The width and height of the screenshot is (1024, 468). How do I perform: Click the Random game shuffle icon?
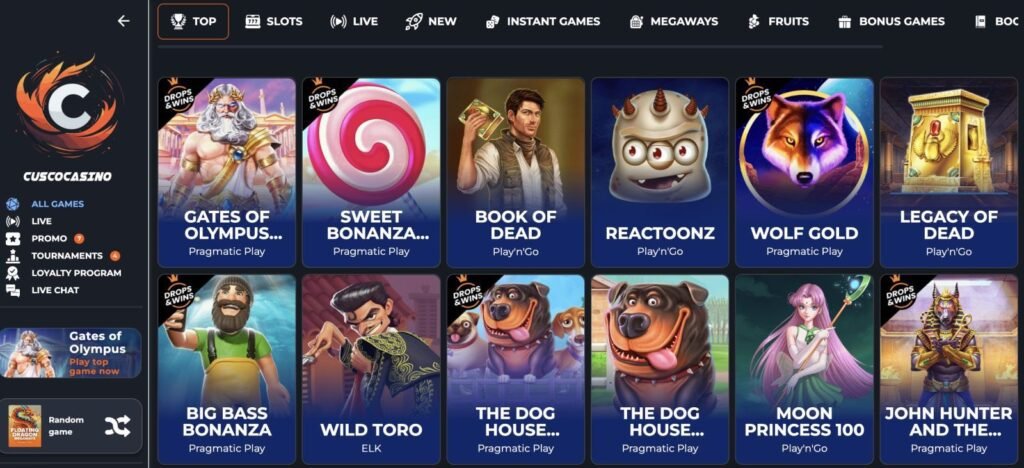(118, 426)
